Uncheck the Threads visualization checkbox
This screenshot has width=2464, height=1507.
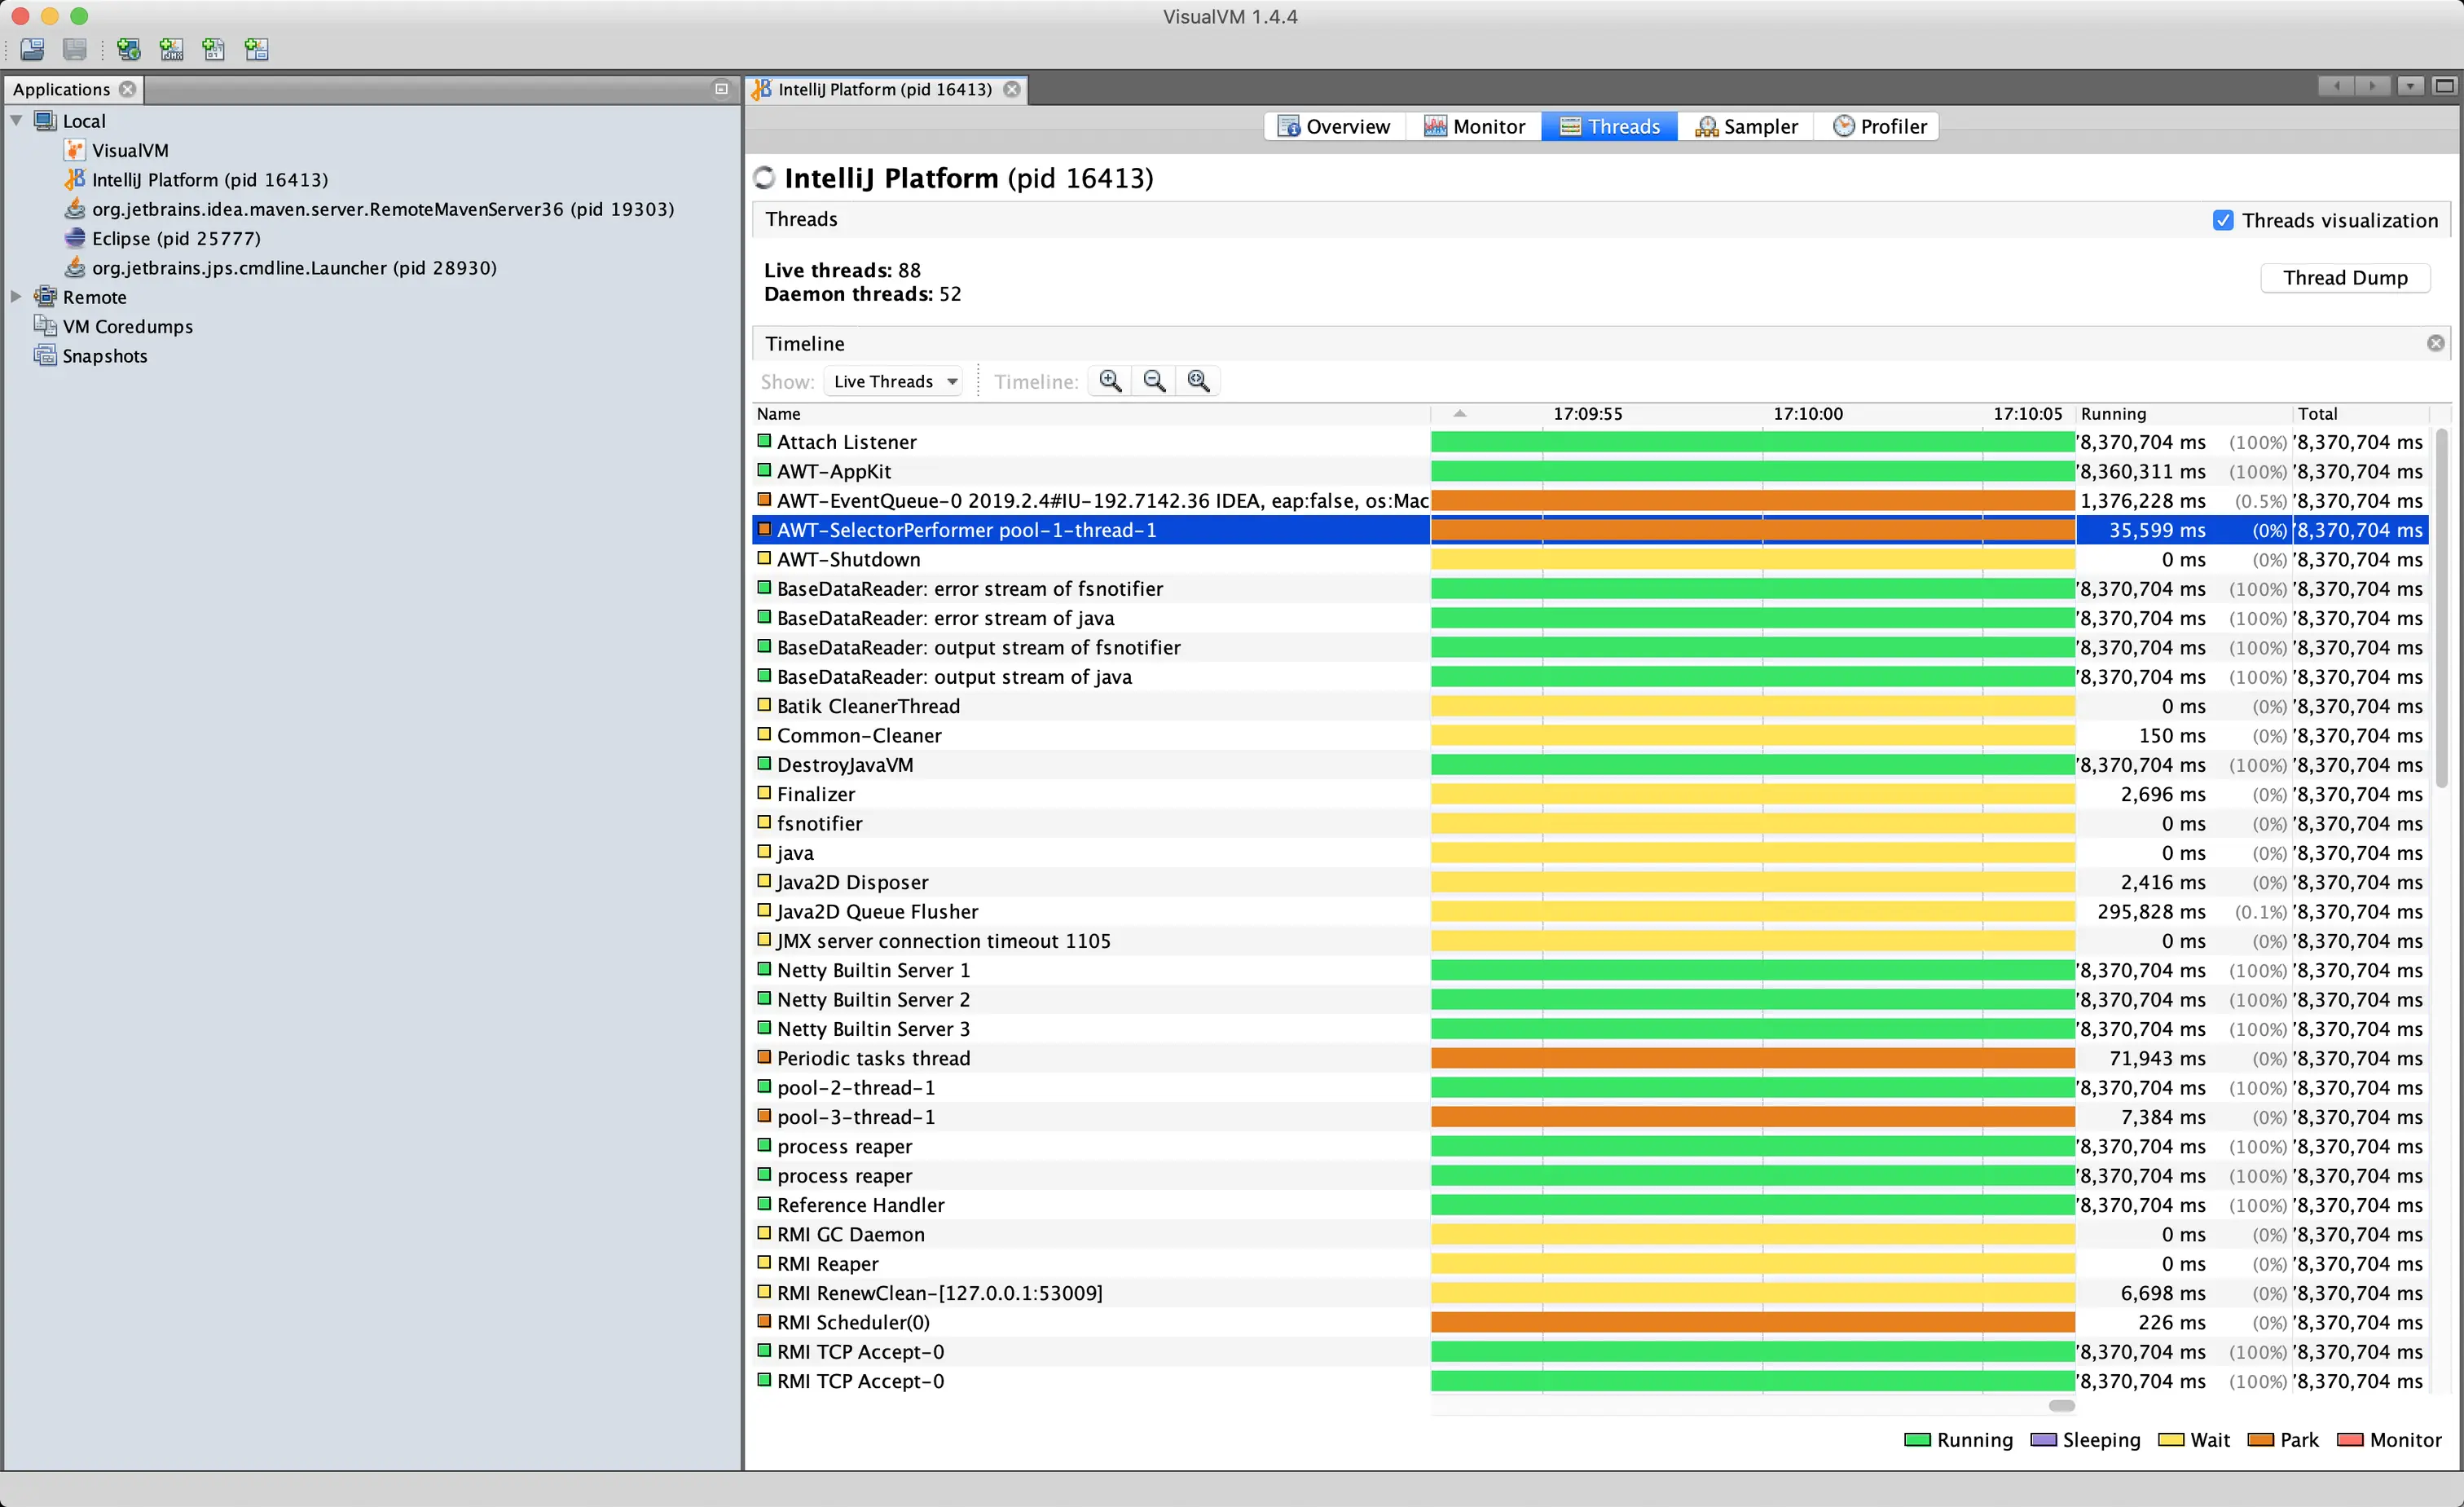coord(2222,220)
